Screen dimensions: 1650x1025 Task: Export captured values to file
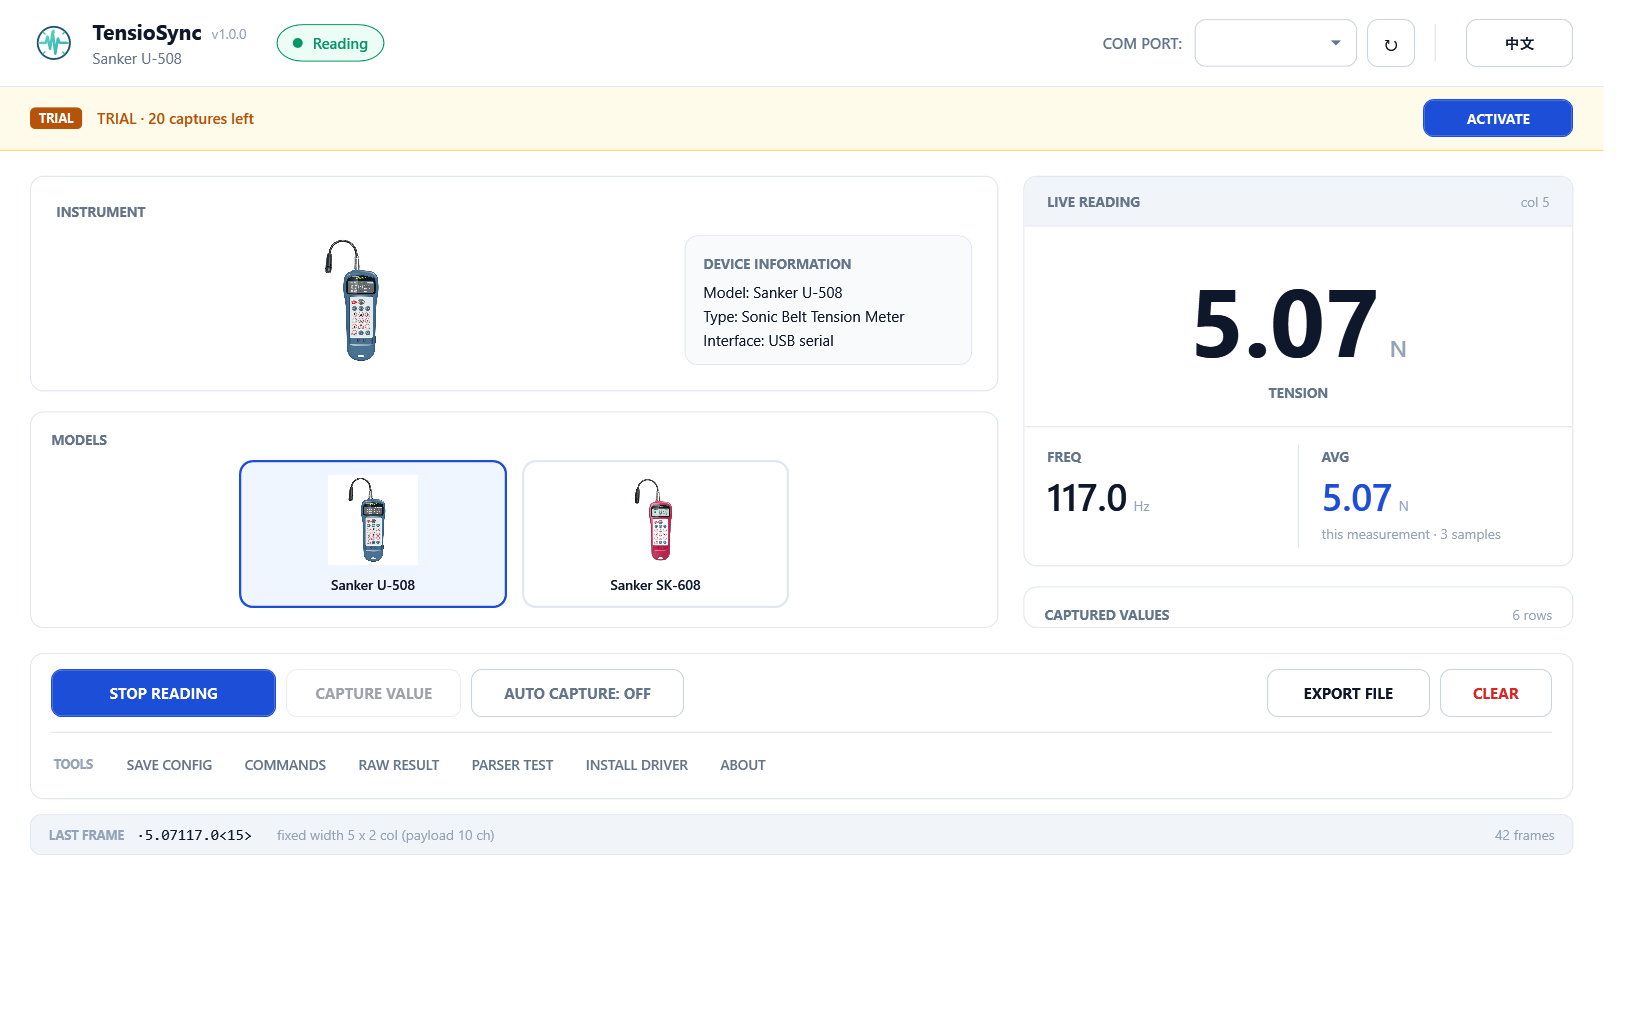[x=1348, y=693]
